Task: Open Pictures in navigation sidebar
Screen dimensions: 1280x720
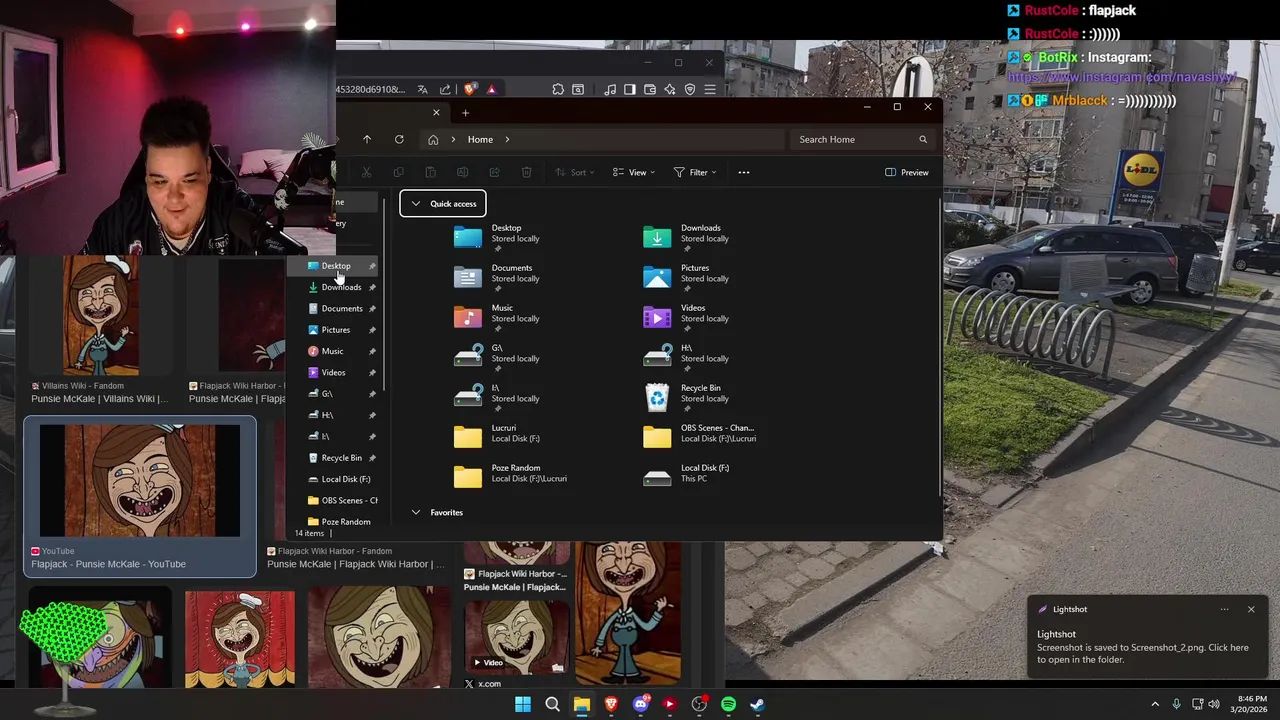Action: point(336,330)
